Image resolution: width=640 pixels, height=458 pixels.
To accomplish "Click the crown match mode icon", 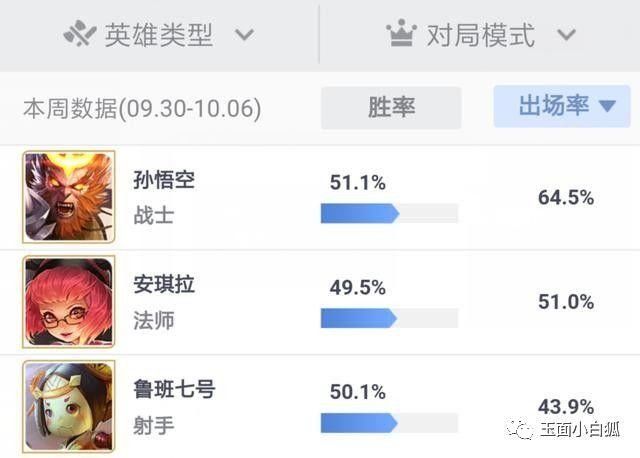I will click(x=401, y=35).
